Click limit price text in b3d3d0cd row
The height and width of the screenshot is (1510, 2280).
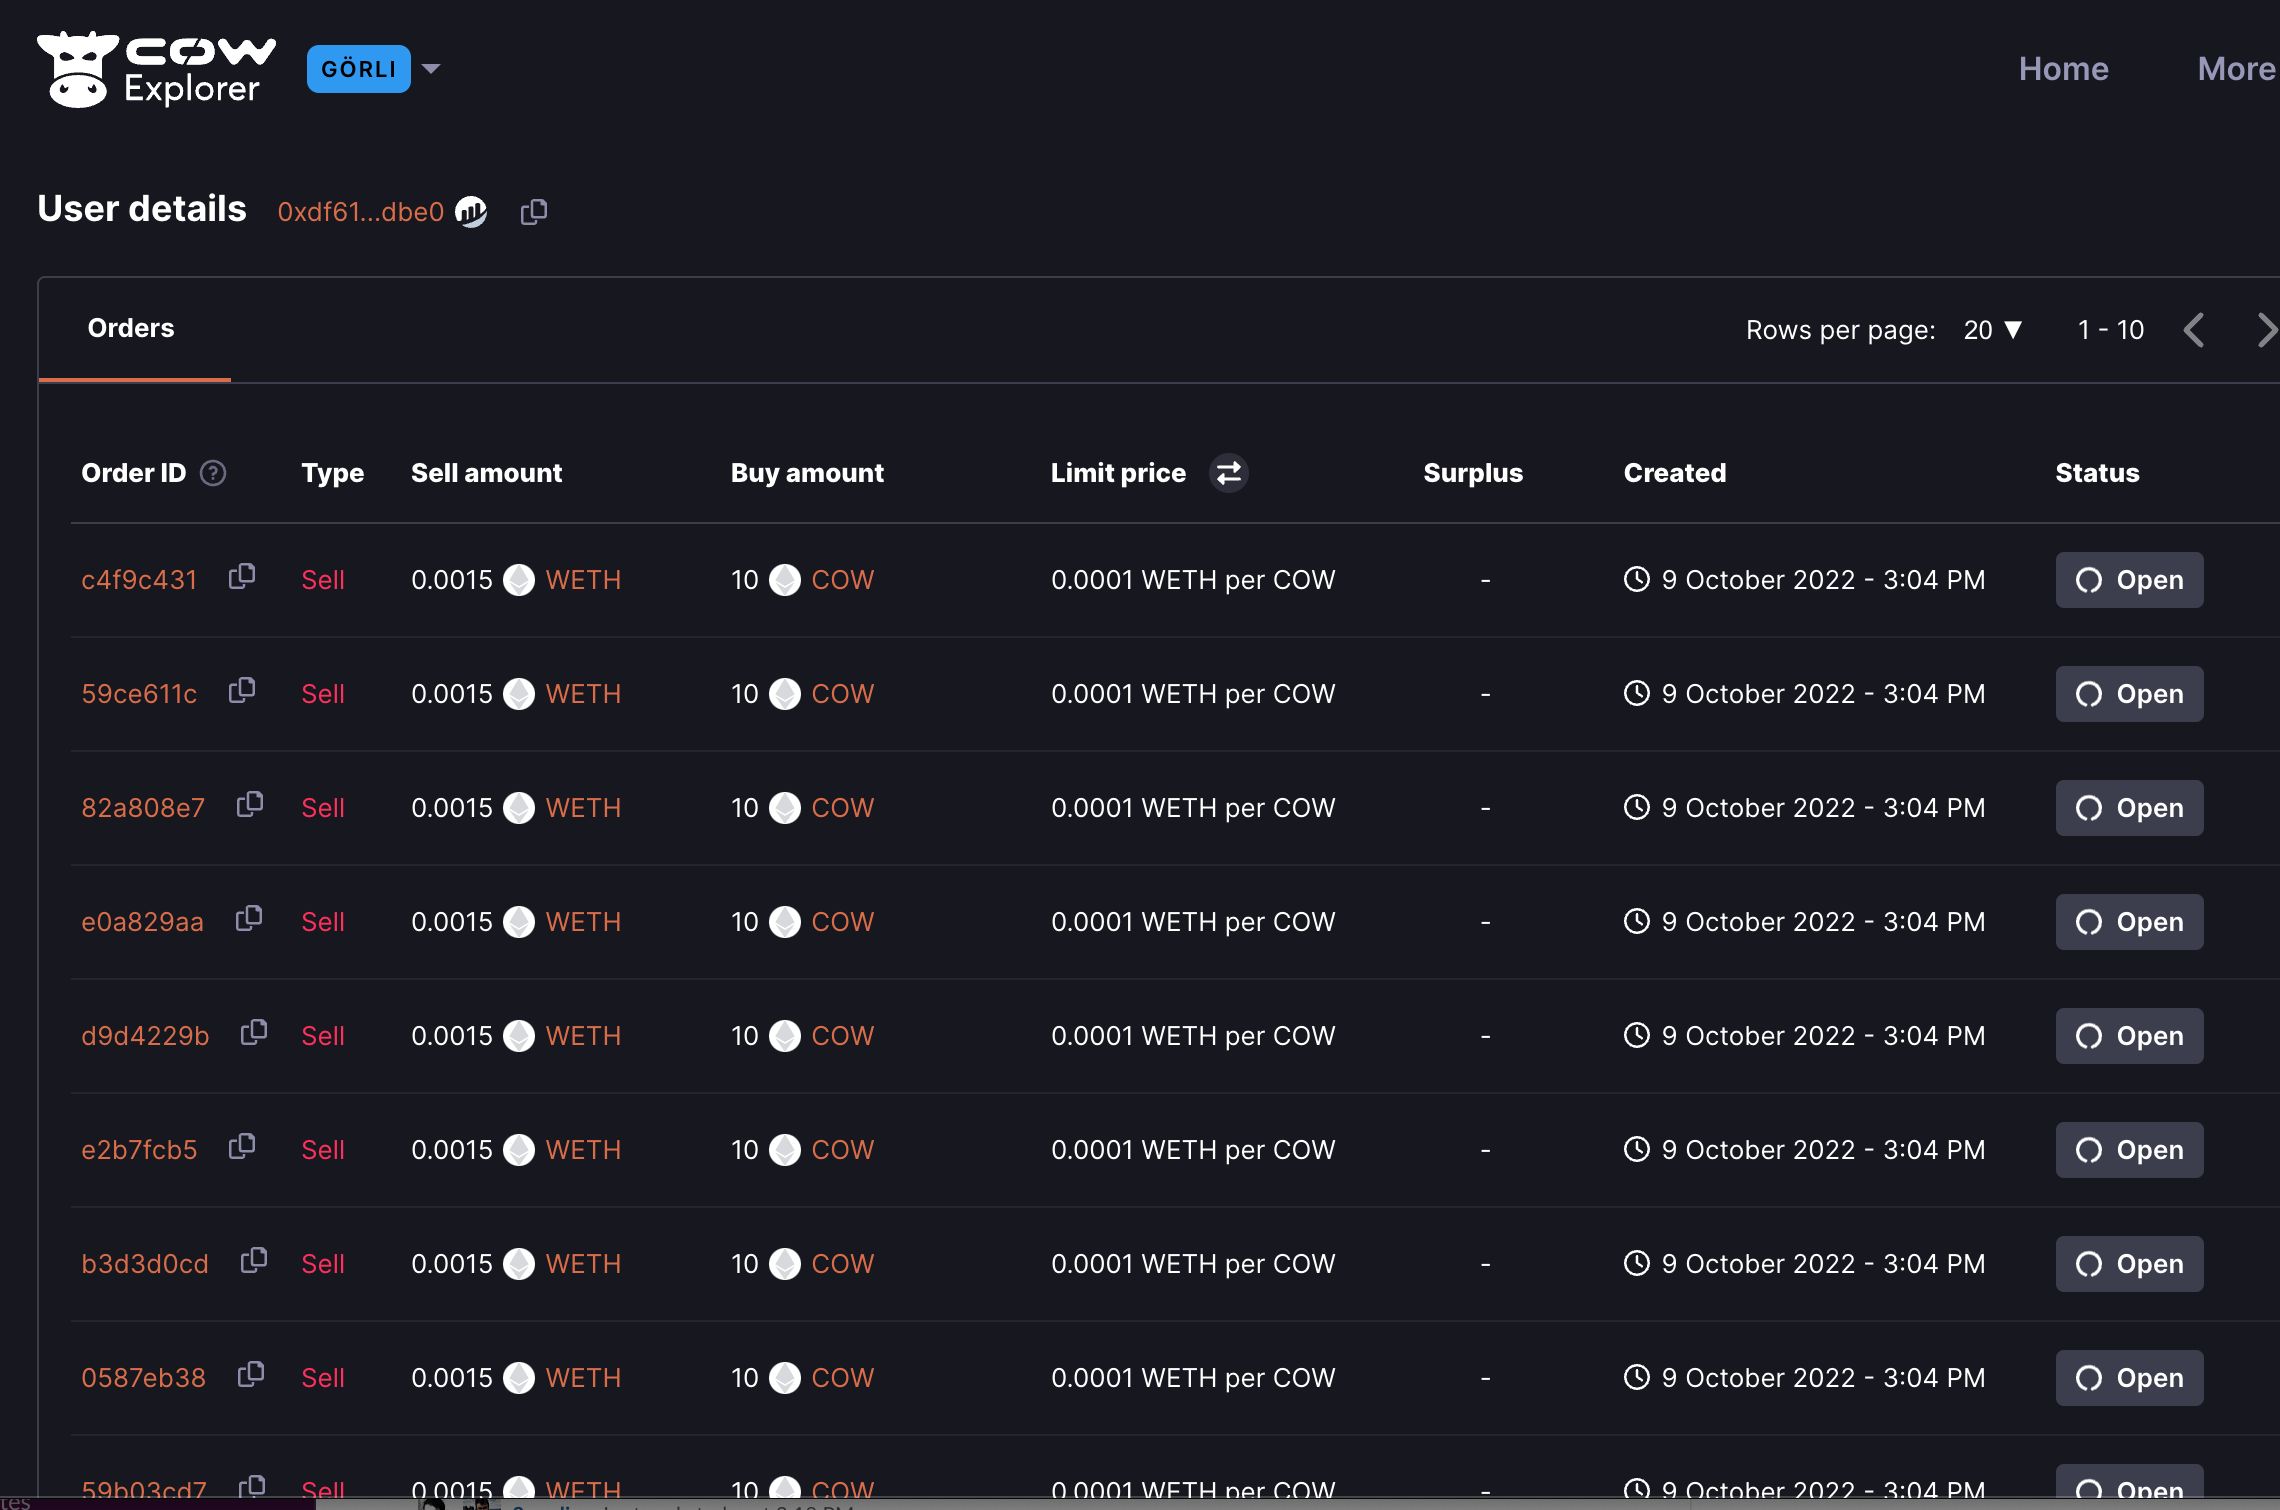point(1193,1264)
